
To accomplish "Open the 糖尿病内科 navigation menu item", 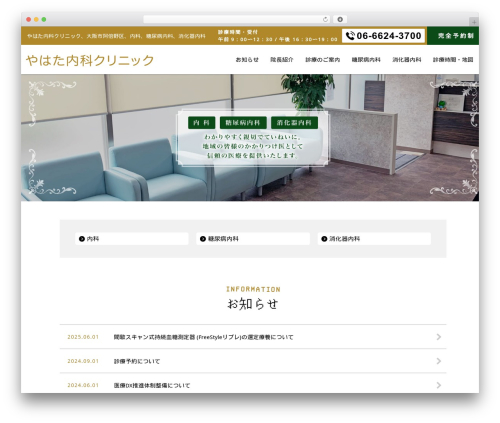I will 366,60.
